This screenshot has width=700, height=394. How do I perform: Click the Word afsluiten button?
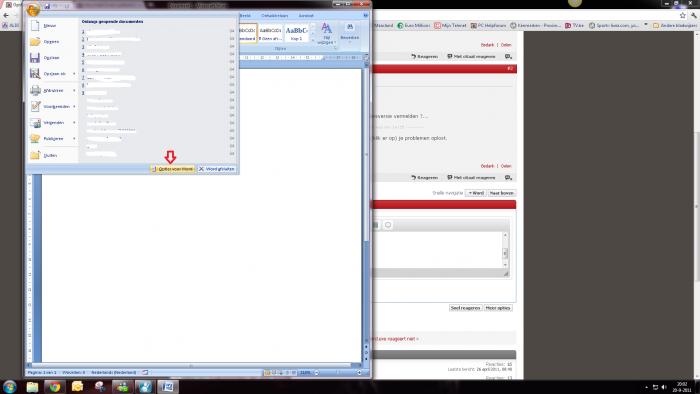click(217, 169)
